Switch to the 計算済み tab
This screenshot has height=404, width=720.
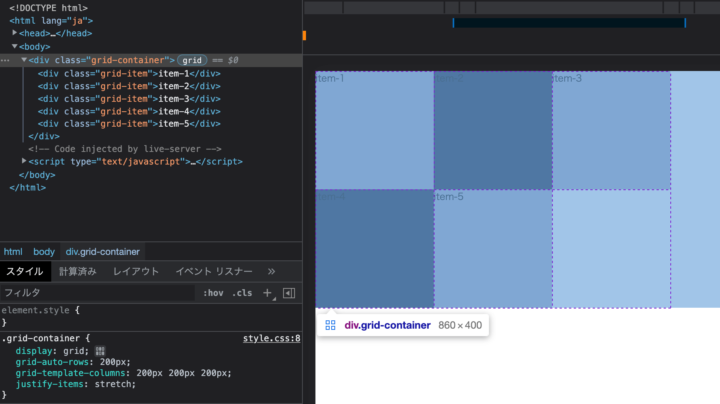(x=78, y=271)
